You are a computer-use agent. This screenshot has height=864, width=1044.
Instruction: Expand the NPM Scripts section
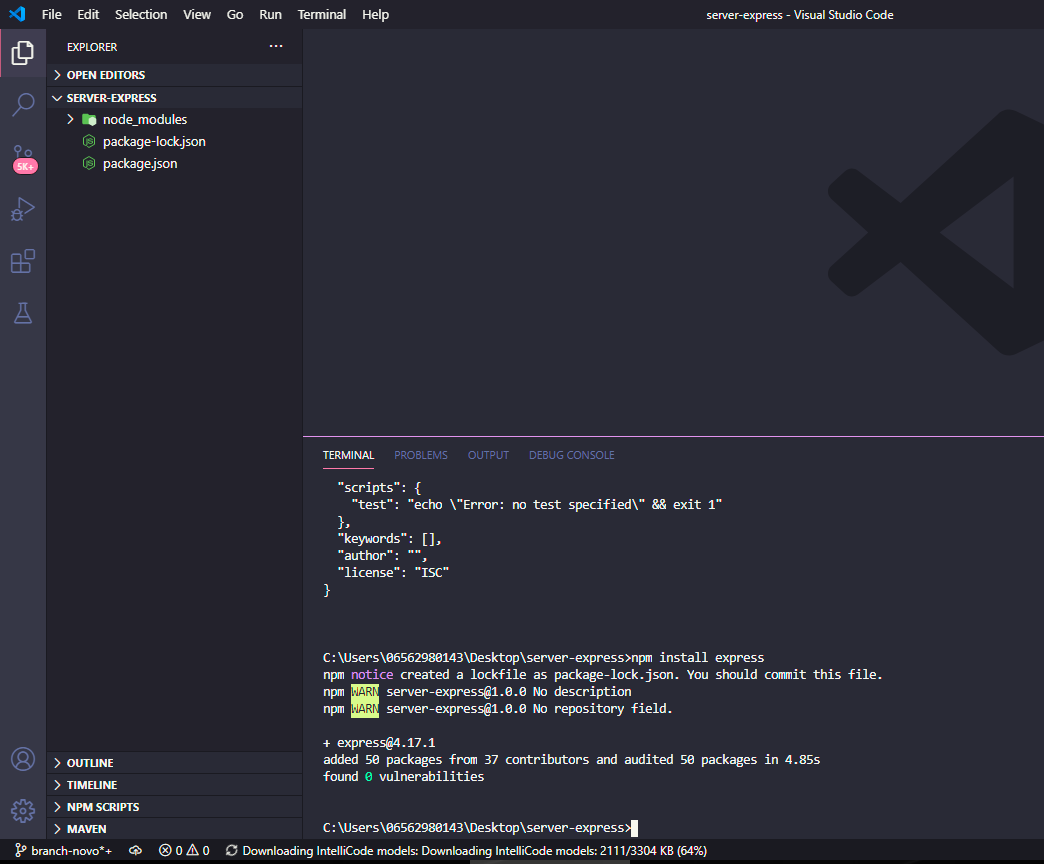click(x=102, y=807)
